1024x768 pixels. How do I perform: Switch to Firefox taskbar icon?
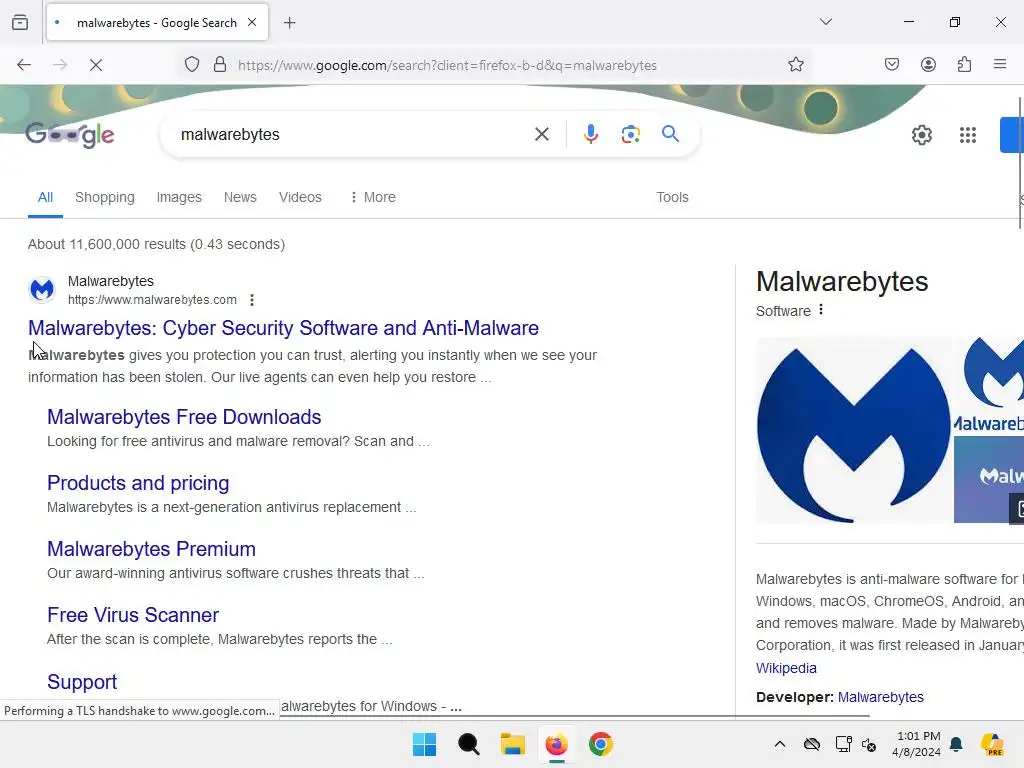(556, 744)
